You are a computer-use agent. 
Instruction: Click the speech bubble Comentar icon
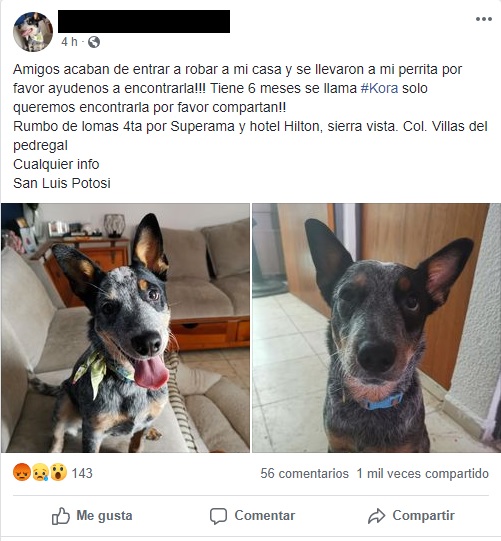(x=218, y=516)
